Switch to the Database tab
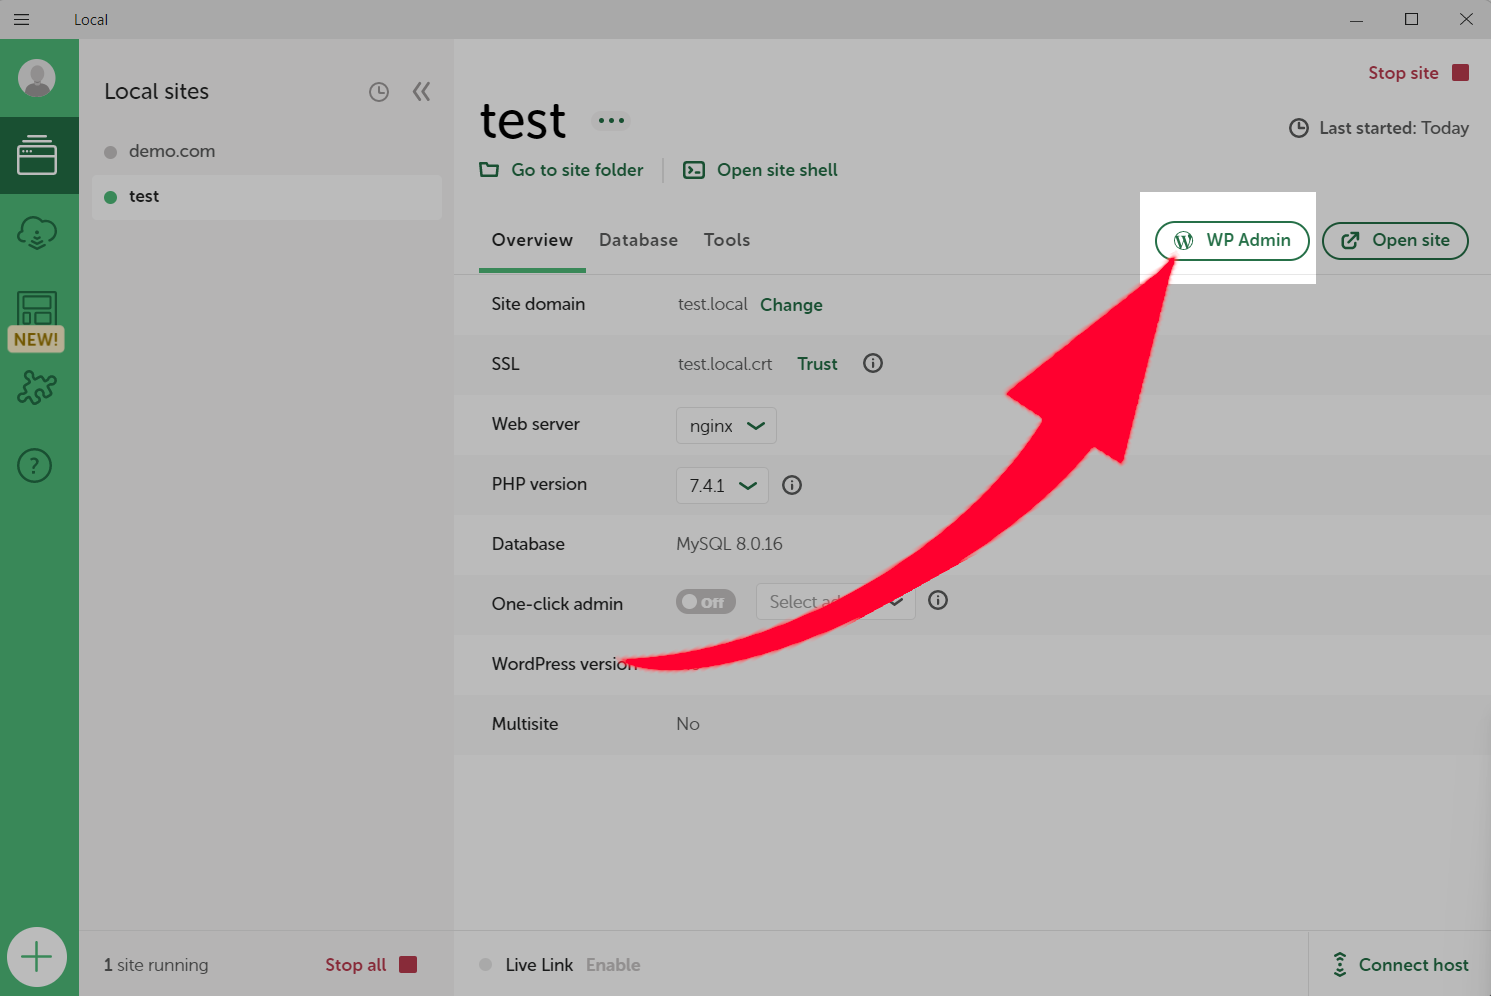Image resolution: width=1491 pixels, height=996 pixels. tap(638, 240)
